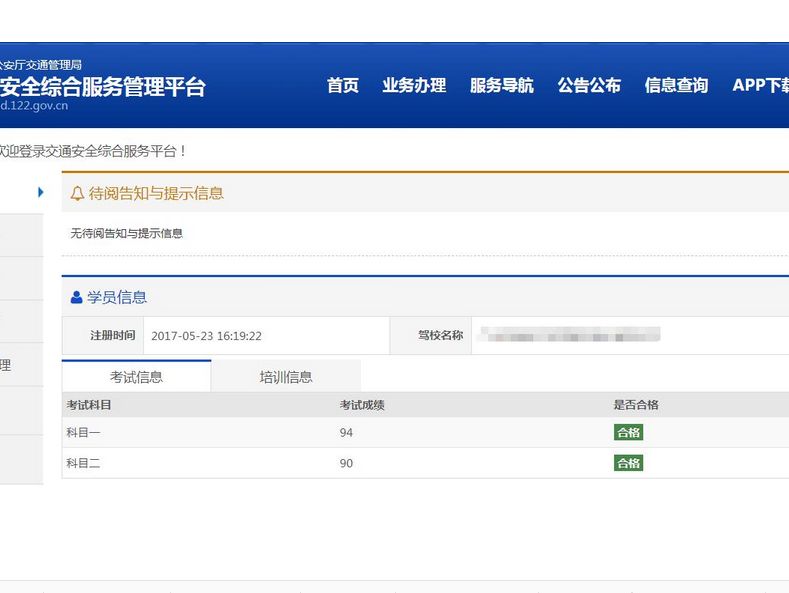
Task: Click the 合格 badge for 科目一
Action: click(x=628, y=432)
